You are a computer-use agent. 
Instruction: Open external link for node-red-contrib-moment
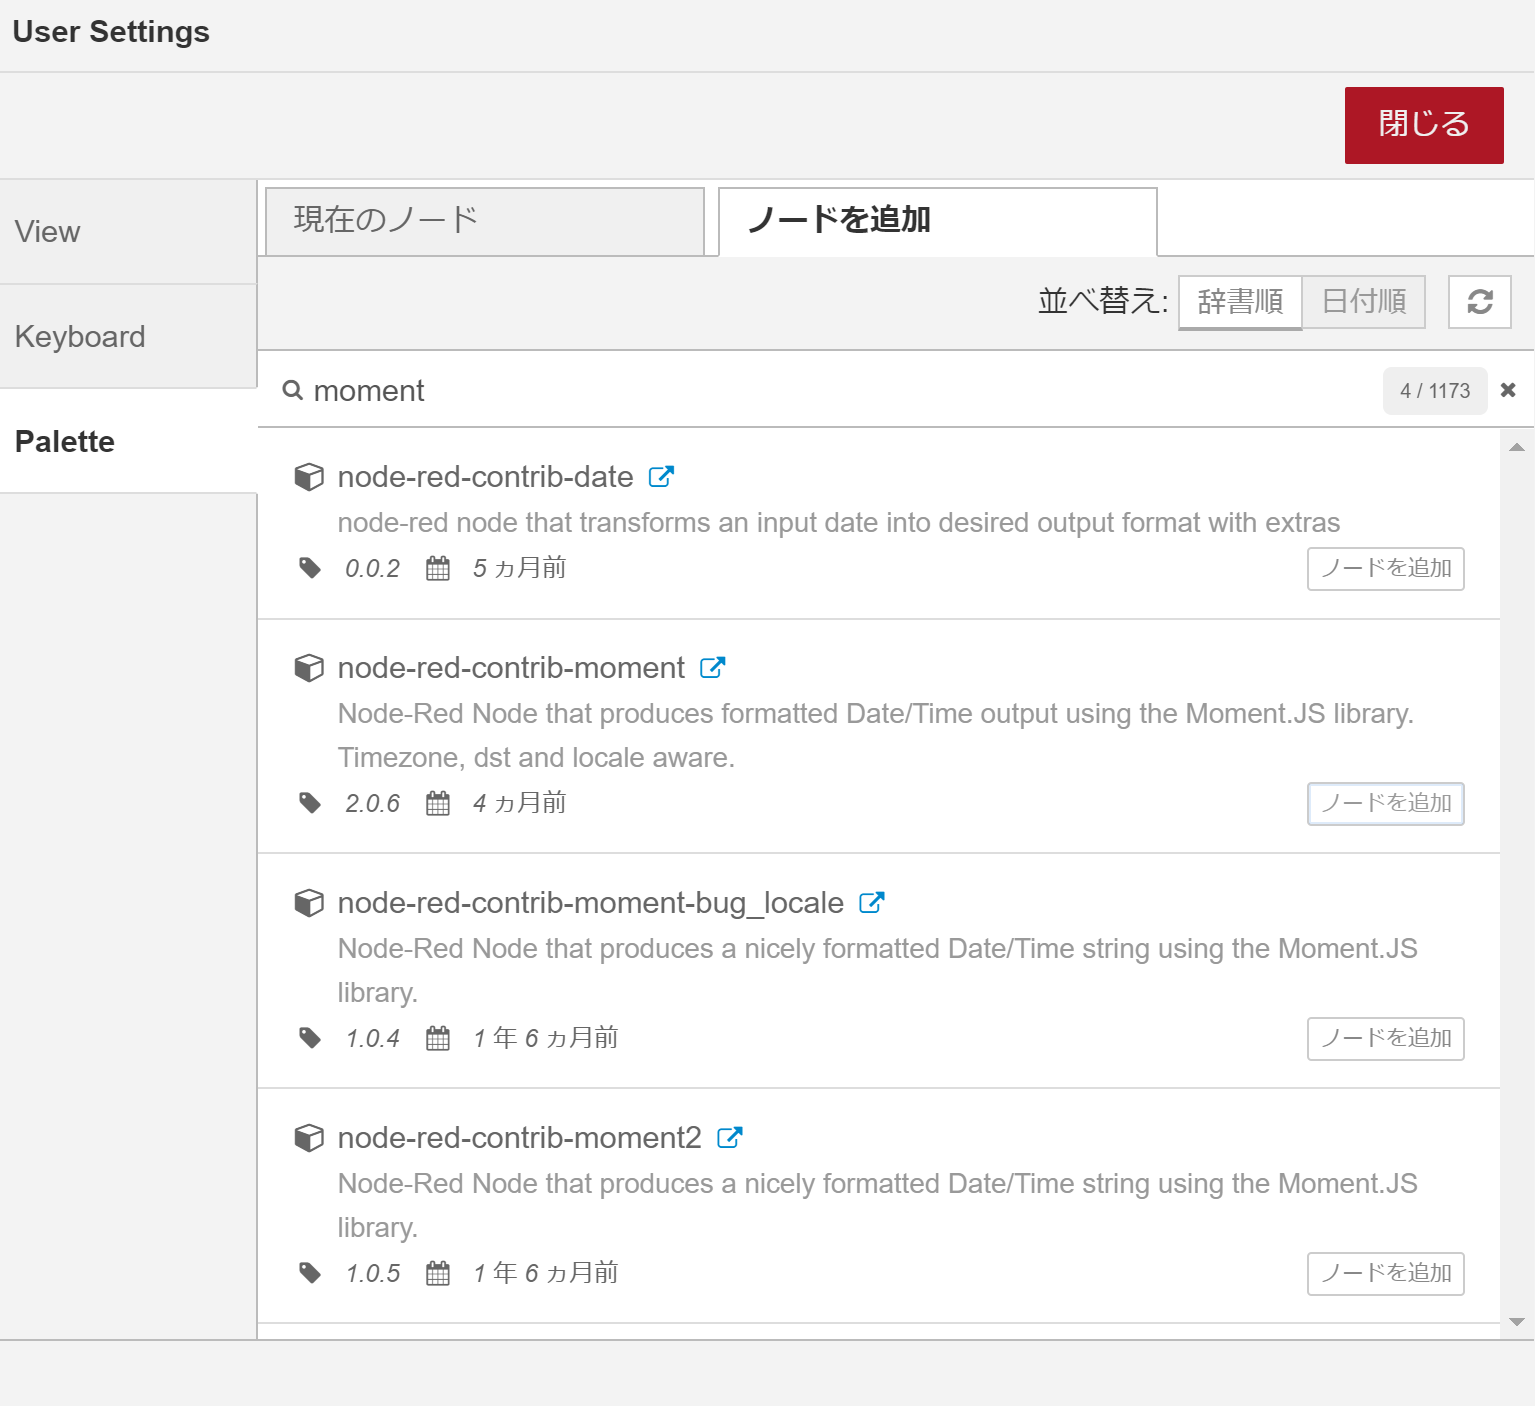point(712,668)
